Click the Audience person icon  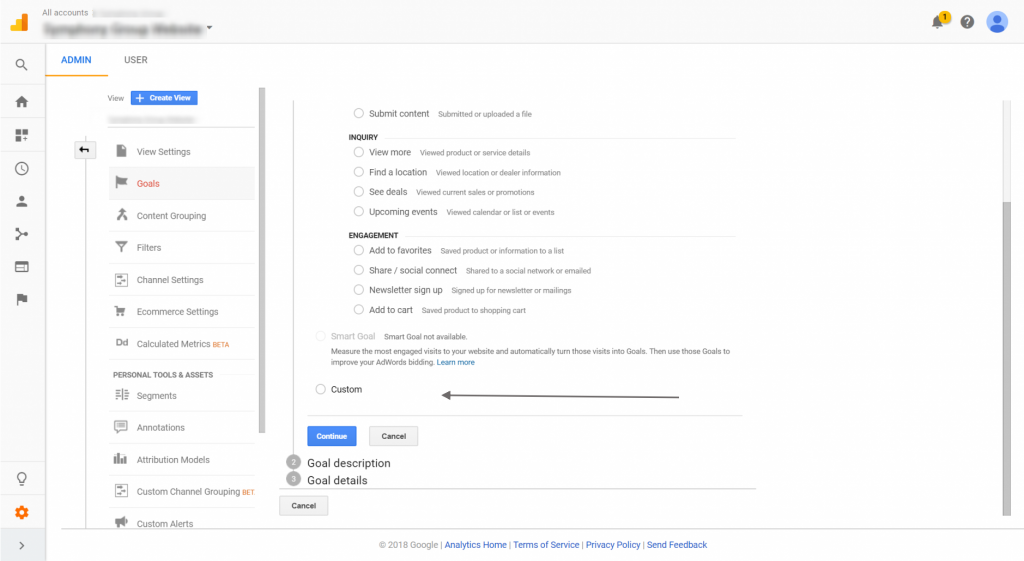(22, 201)
